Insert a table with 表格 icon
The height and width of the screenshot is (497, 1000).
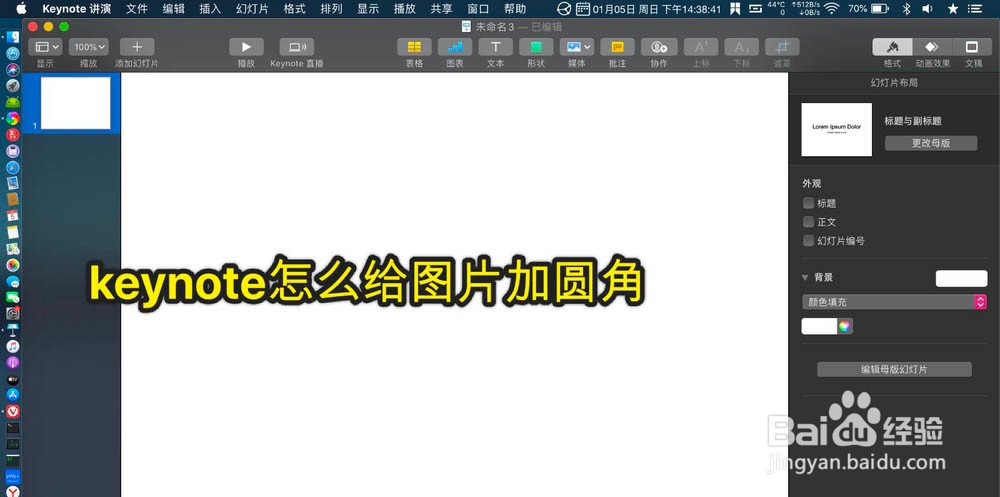coord(414,47)
